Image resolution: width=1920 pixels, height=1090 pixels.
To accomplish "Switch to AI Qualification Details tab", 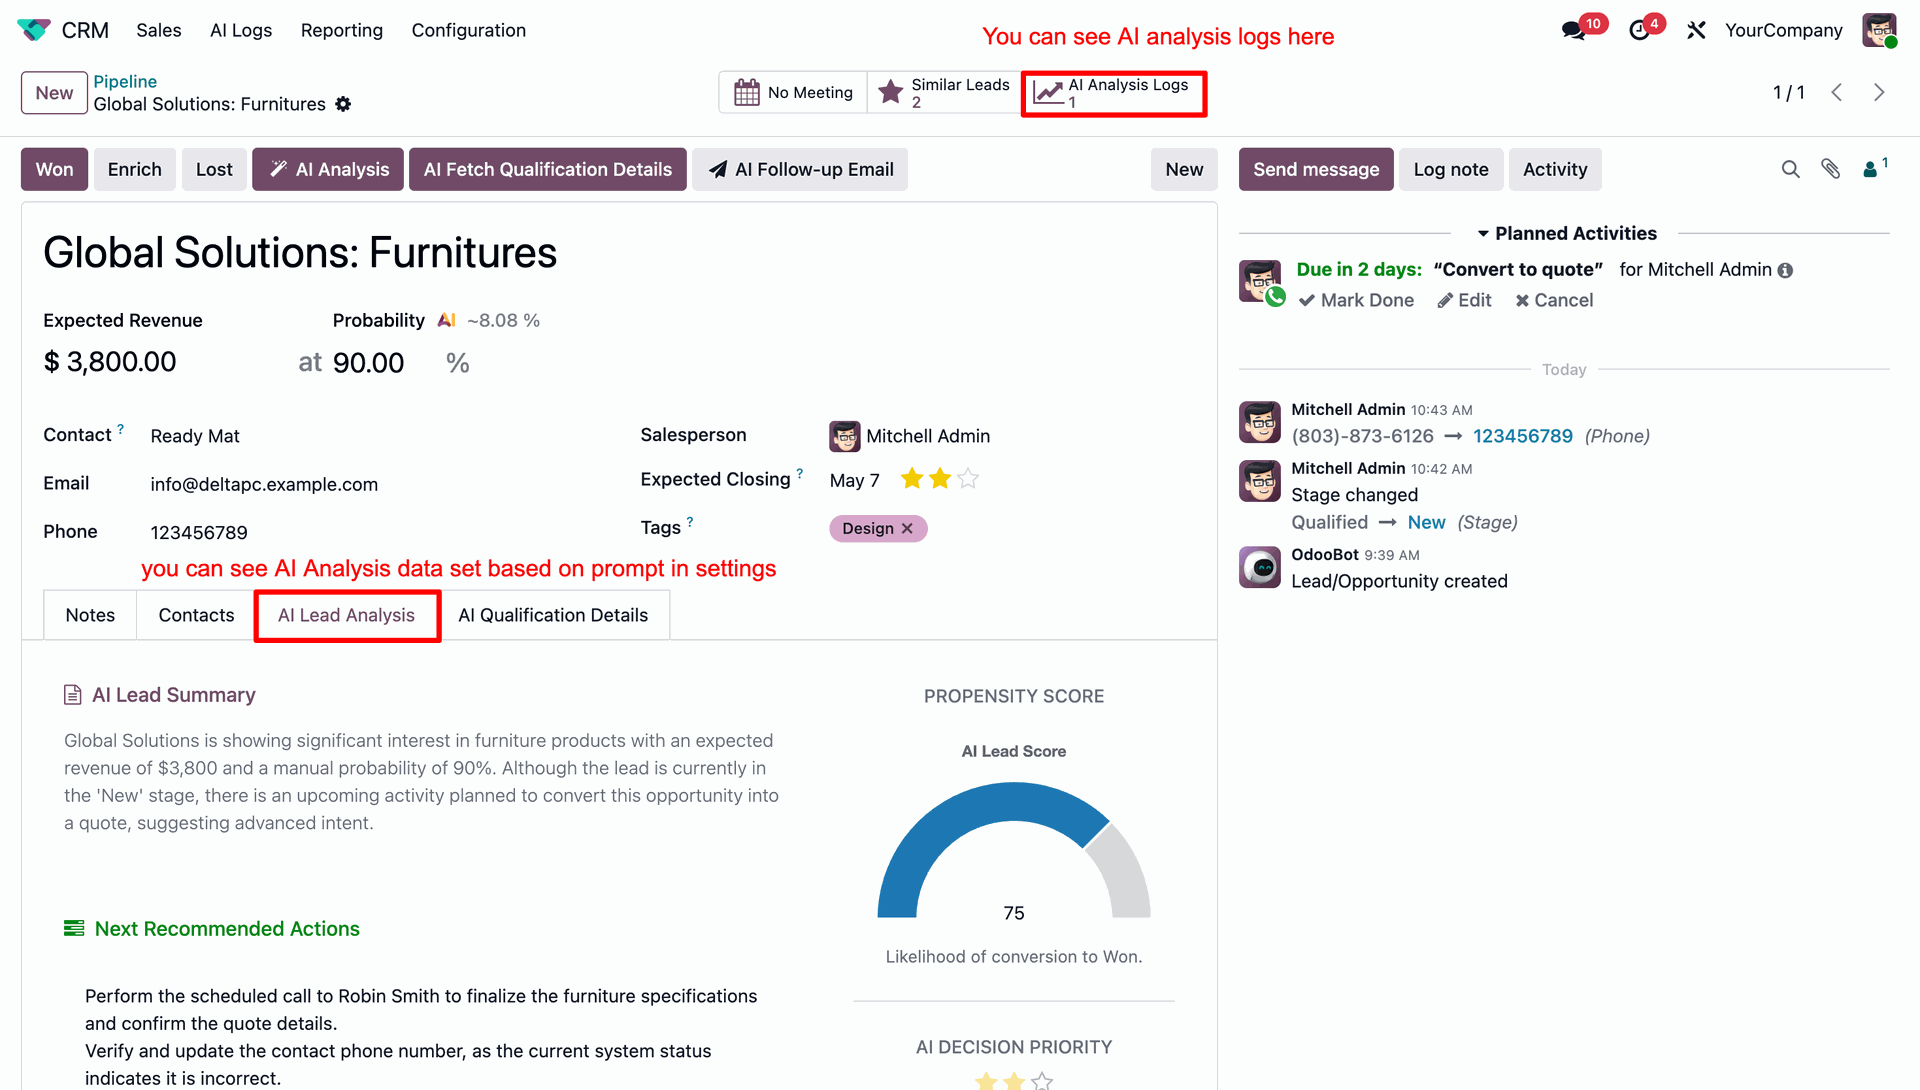I will coord(553,615).
